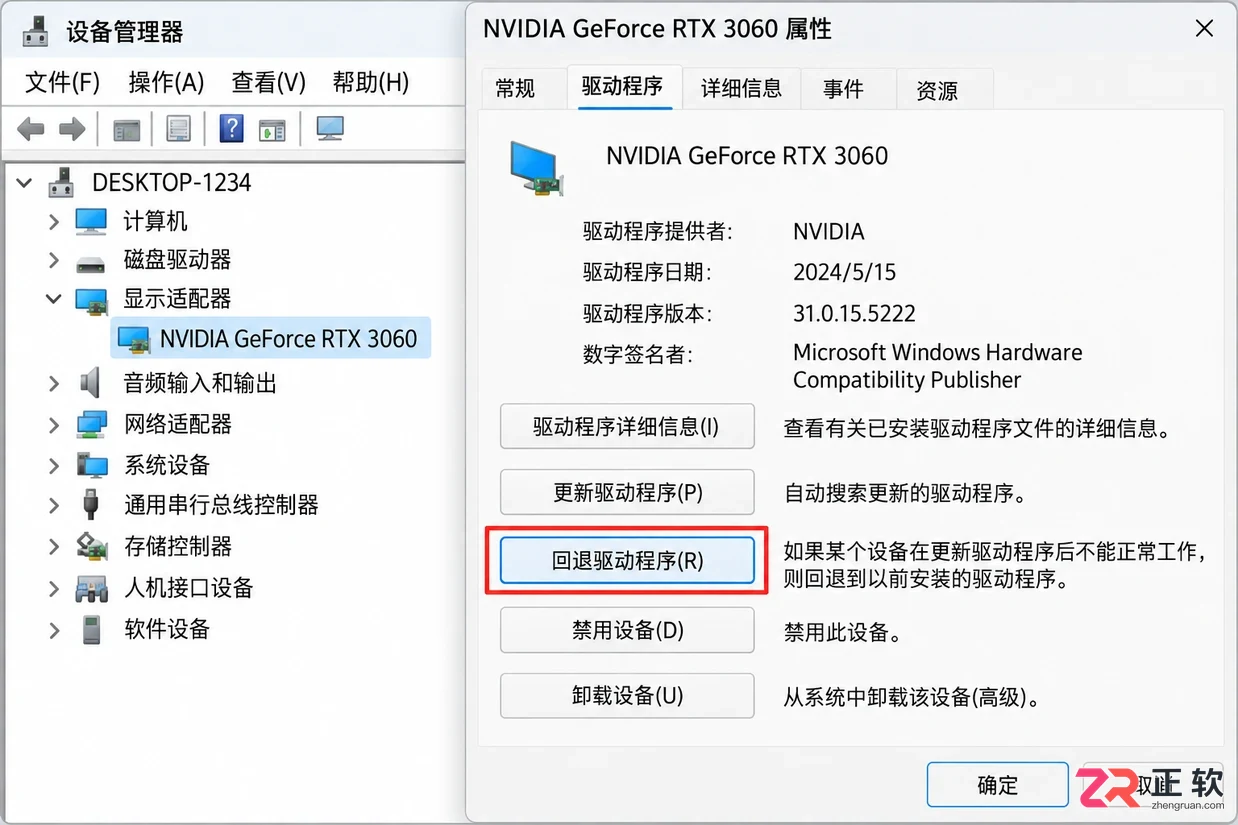Select the 人机接口设备 tree label

point(188,588)
